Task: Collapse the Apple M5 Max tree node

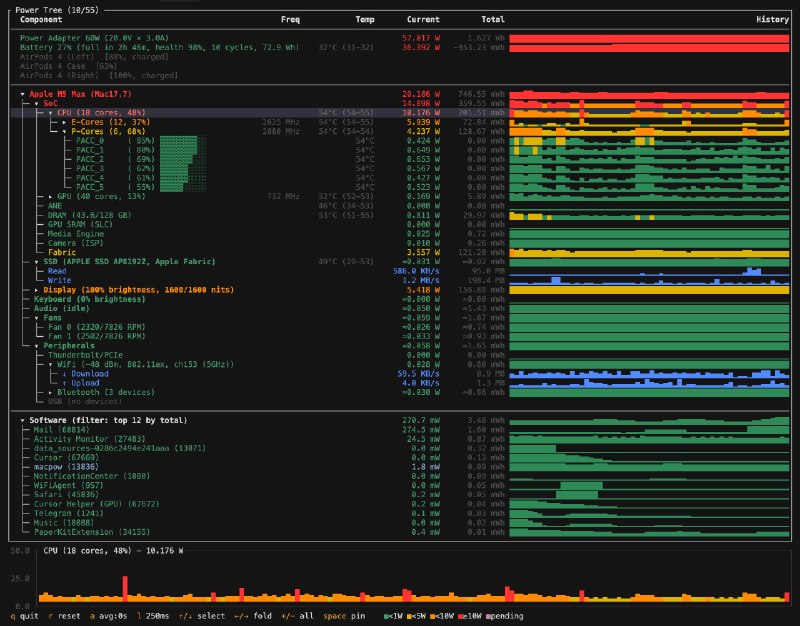Action: [x=22, y=94]
